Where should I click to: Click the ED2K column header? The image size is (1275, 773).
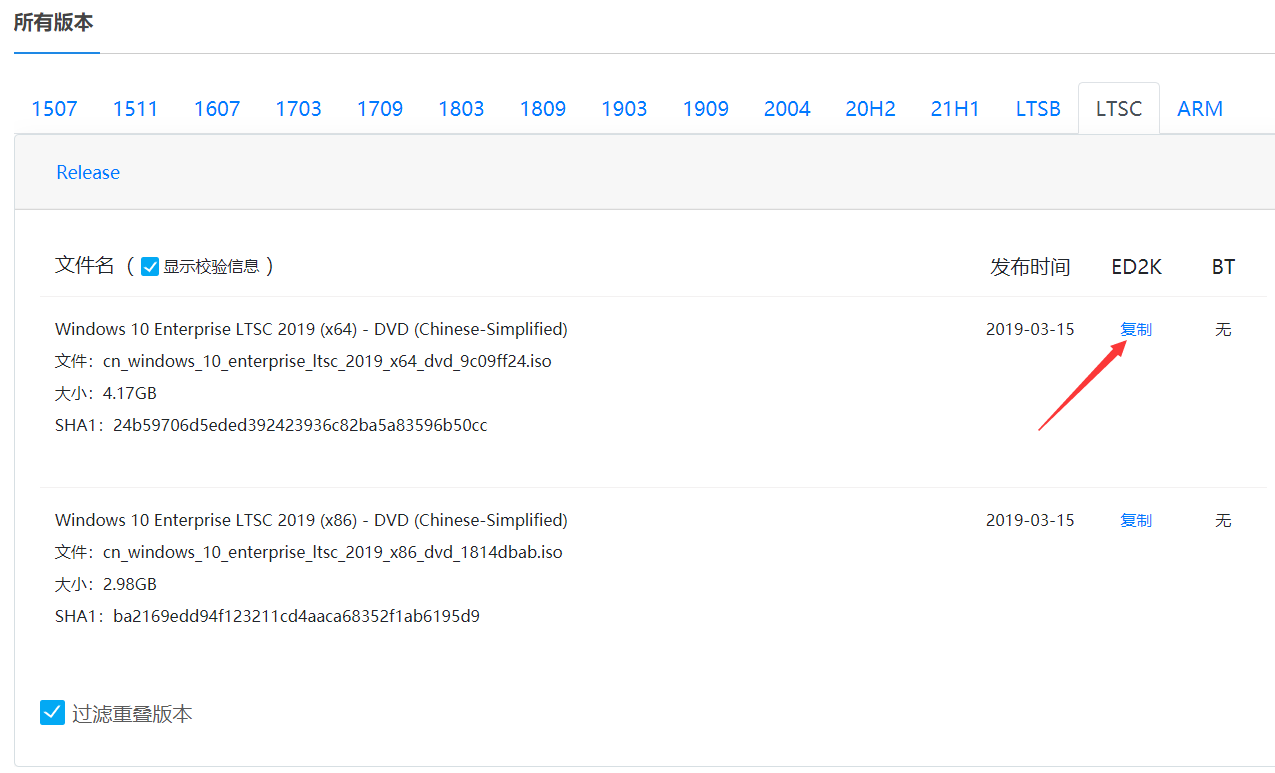1137,267
